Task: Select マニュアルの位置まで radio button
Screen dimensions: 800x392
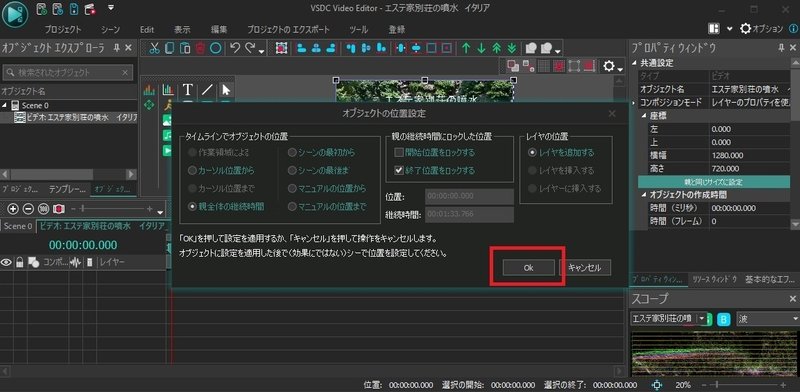Action: pos(292,207)
